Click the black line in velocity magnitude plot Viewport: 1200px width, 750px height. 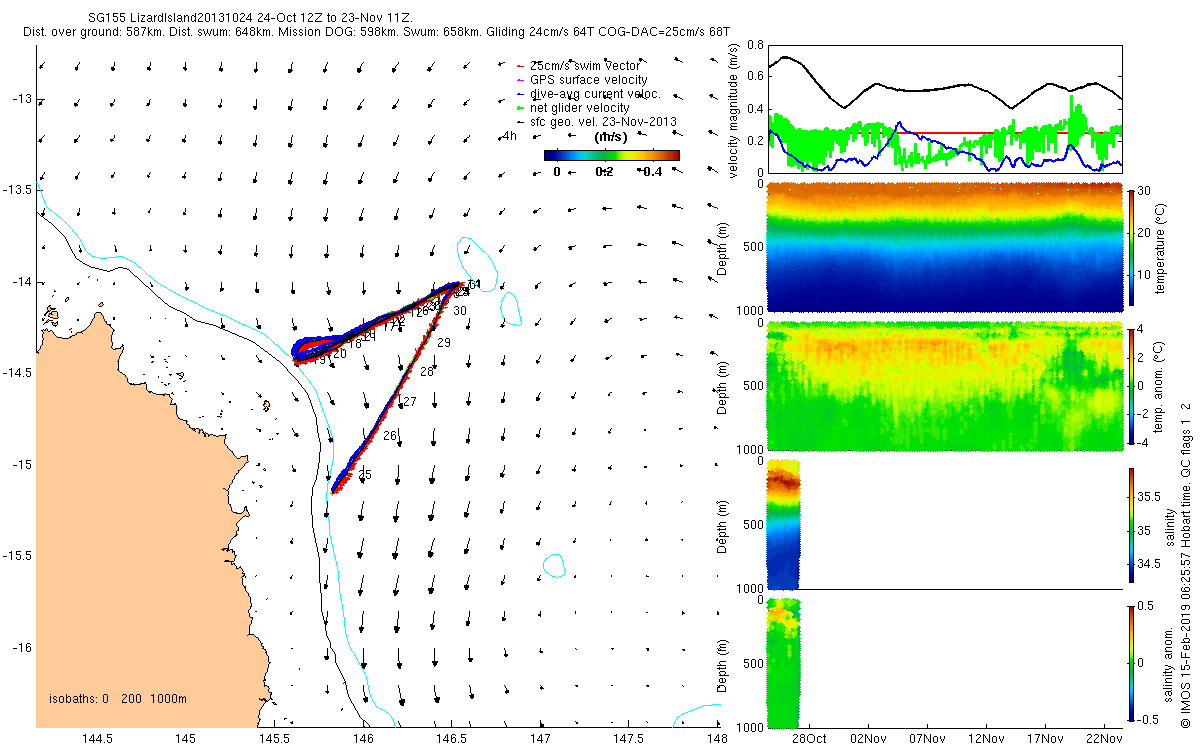coord(944,89)
